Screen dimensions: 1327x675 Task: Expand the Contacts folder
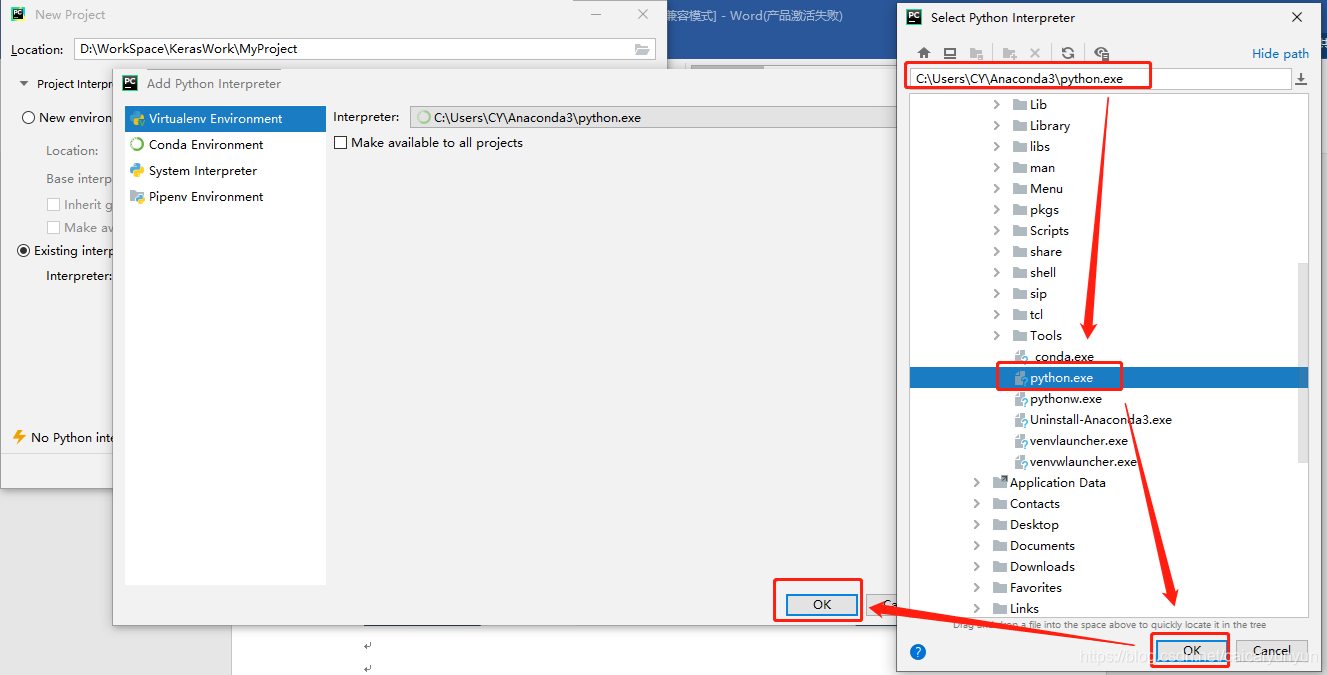[977, 504]
